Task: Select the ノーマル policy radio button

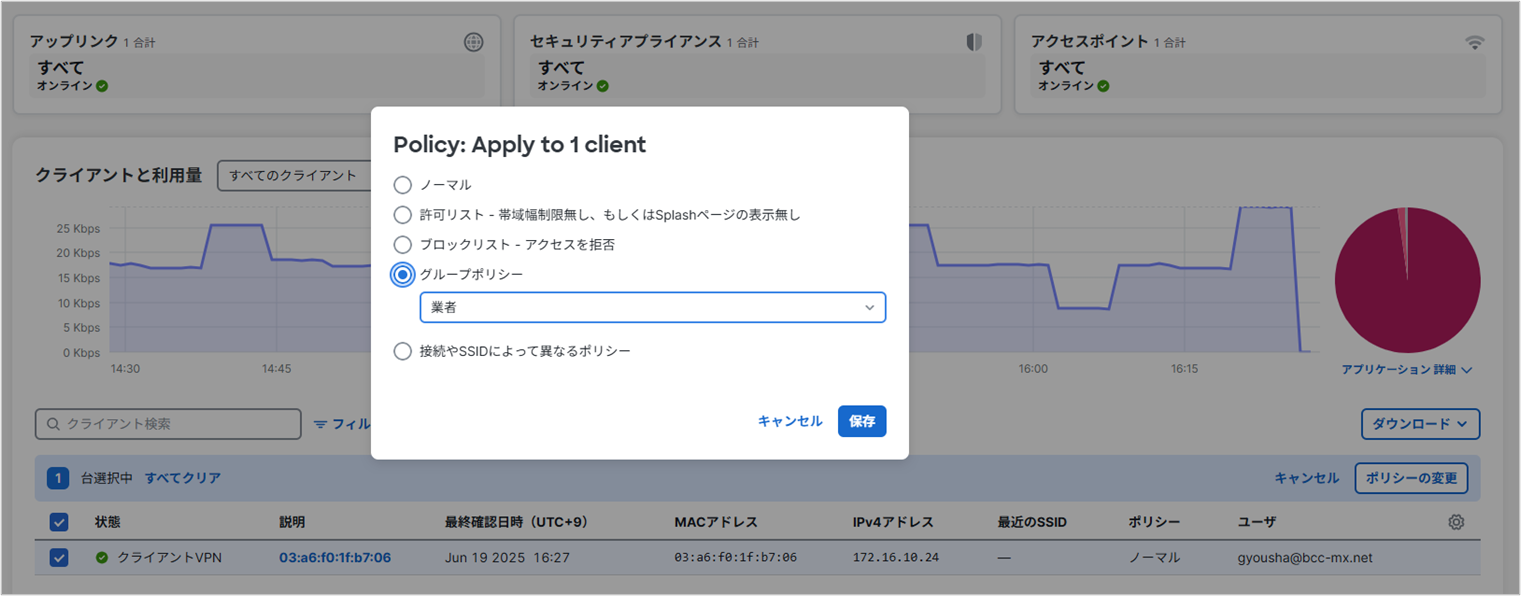Action: pos(403,185)
